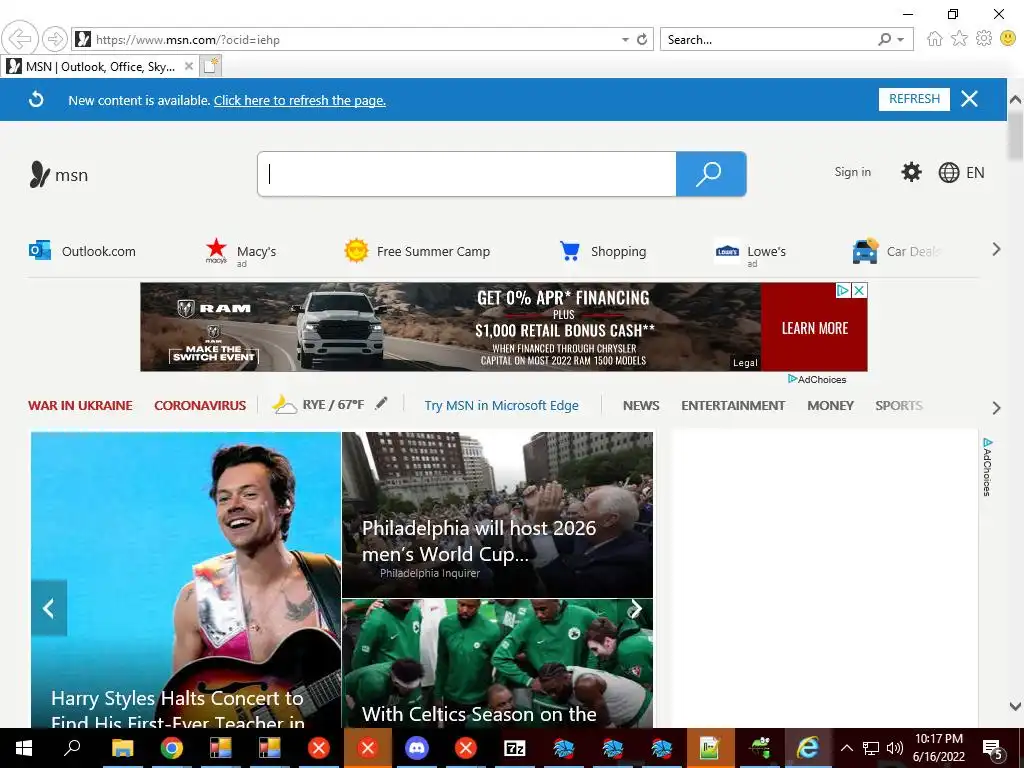This screenshot has height=768, width=1024.
Task: Click the page scrollbar down arrow
Action: tap(1015, 706)
